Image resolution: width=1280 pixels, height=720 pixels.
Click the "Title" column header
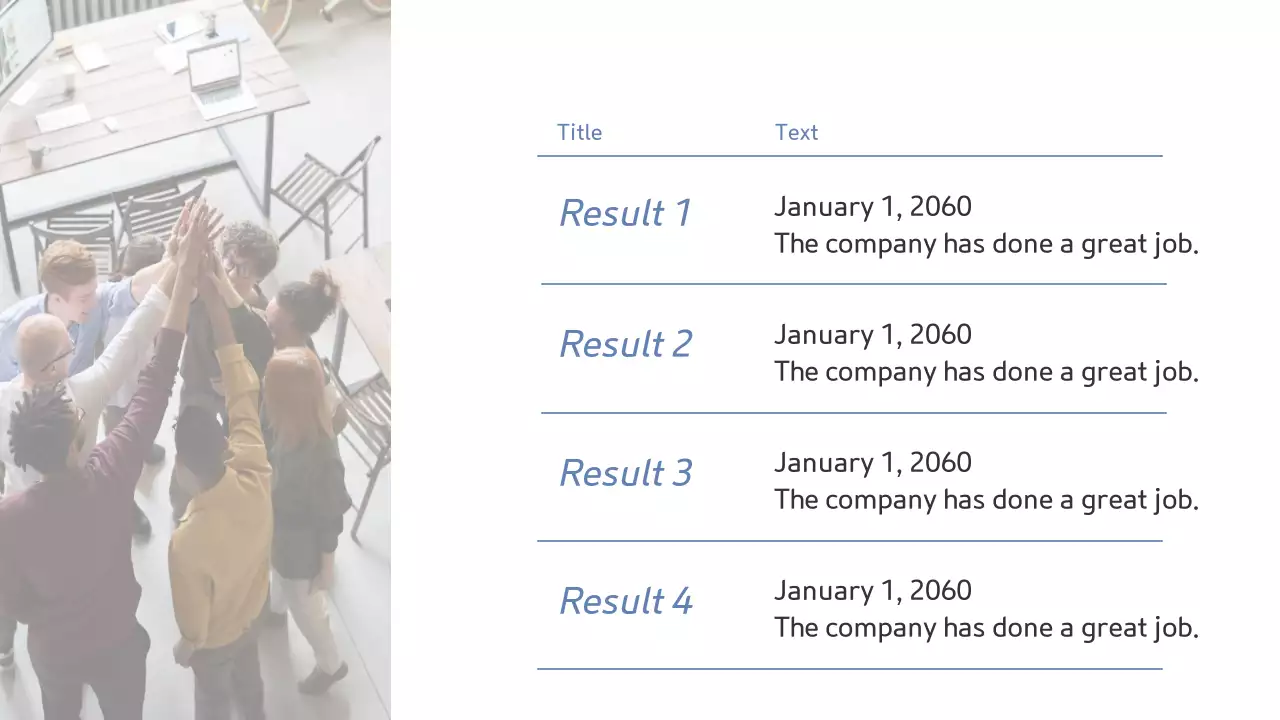(579, 132)
